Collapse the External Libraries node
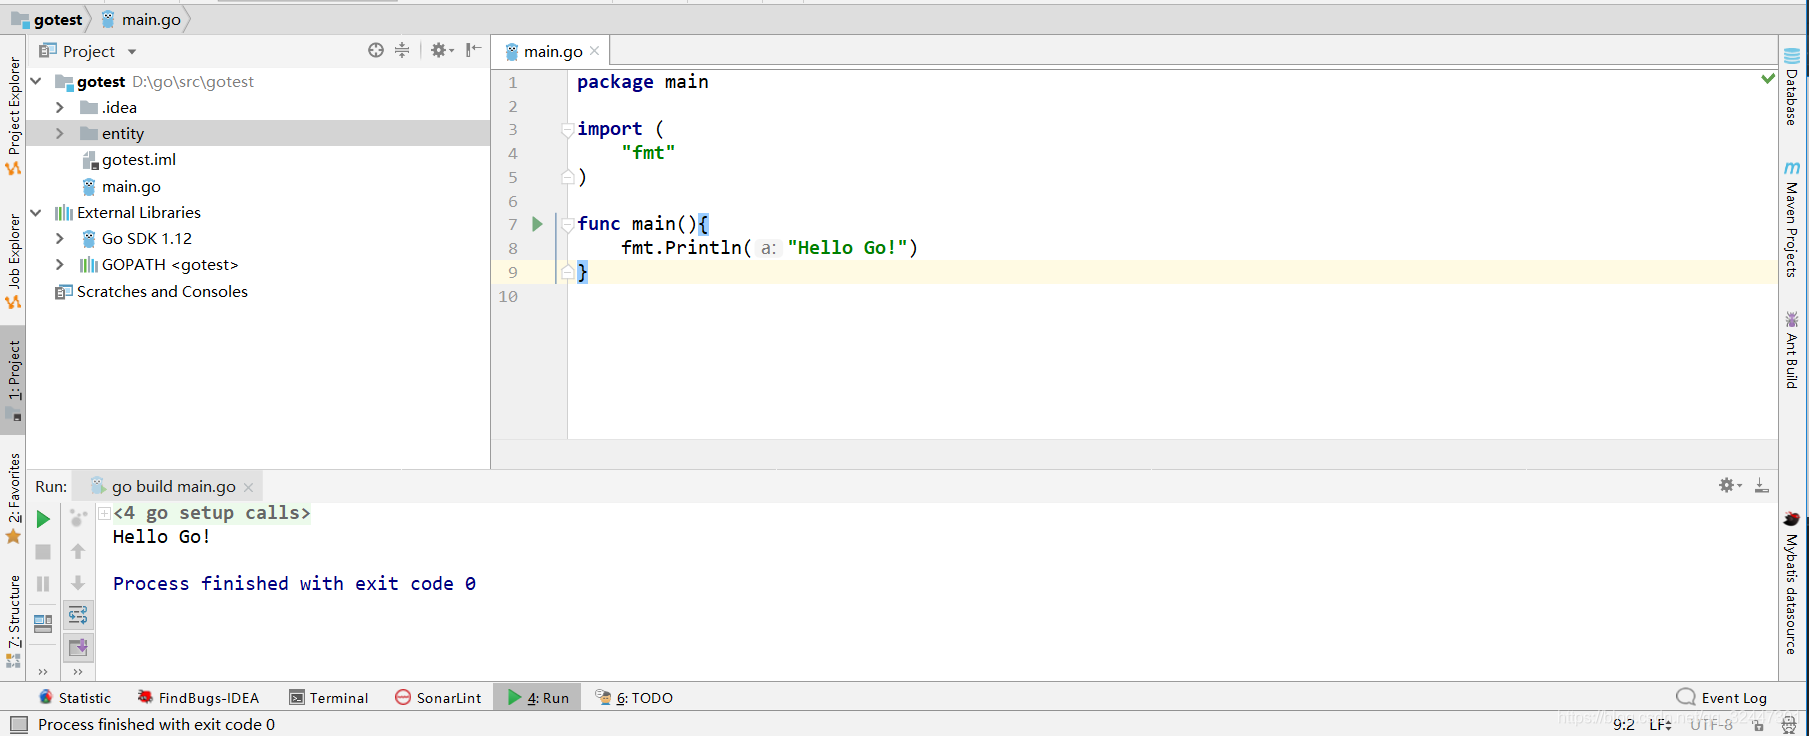 pos(37,212)
